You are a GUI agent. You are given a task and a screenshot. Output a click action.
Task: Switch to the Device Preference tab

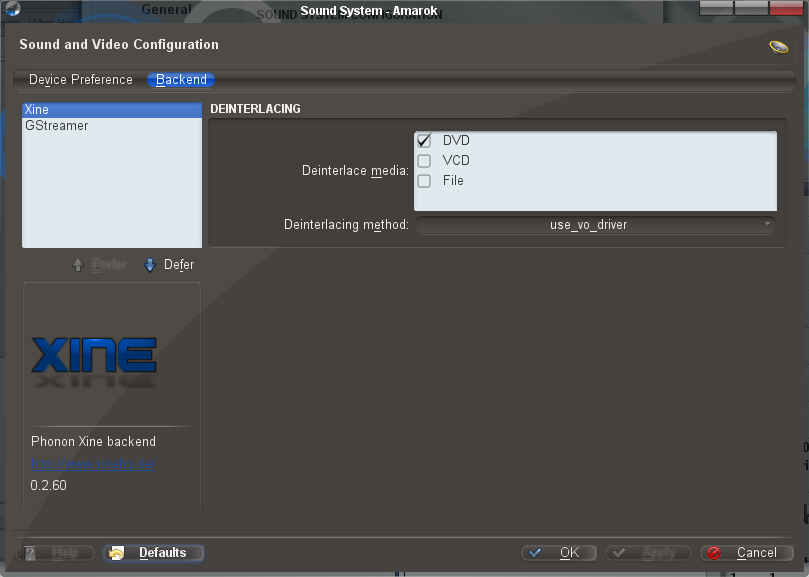point(80,79)
